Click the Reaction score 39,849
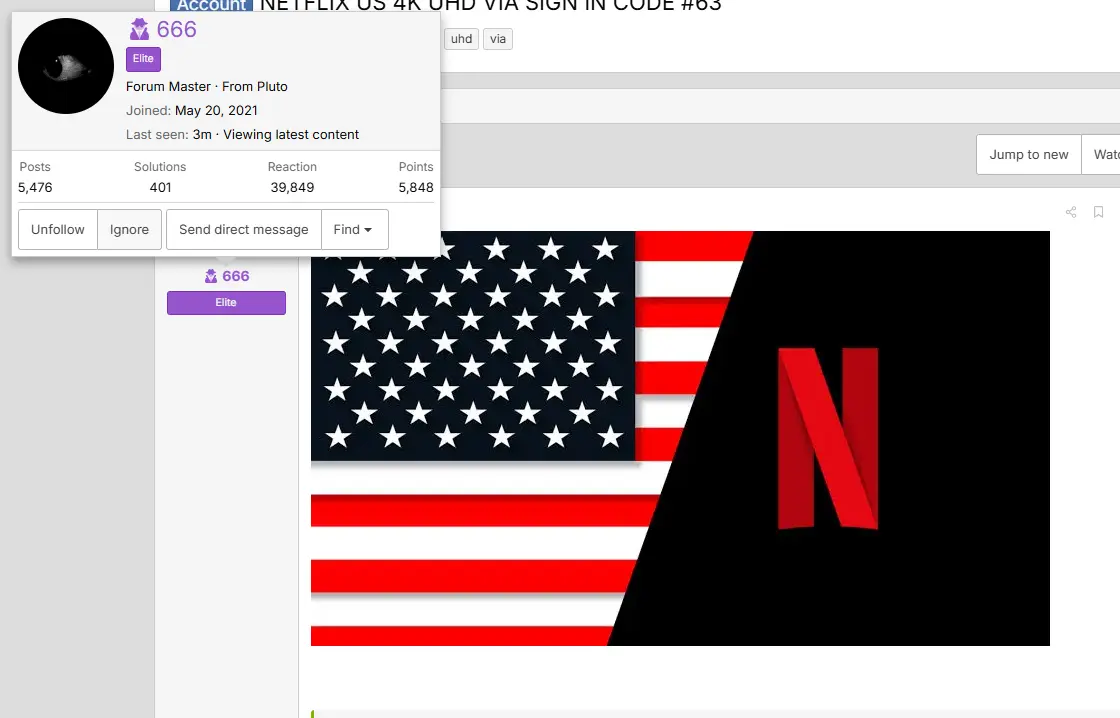Viewport: 1120px width, 718px height. click(x=292, y=187)
